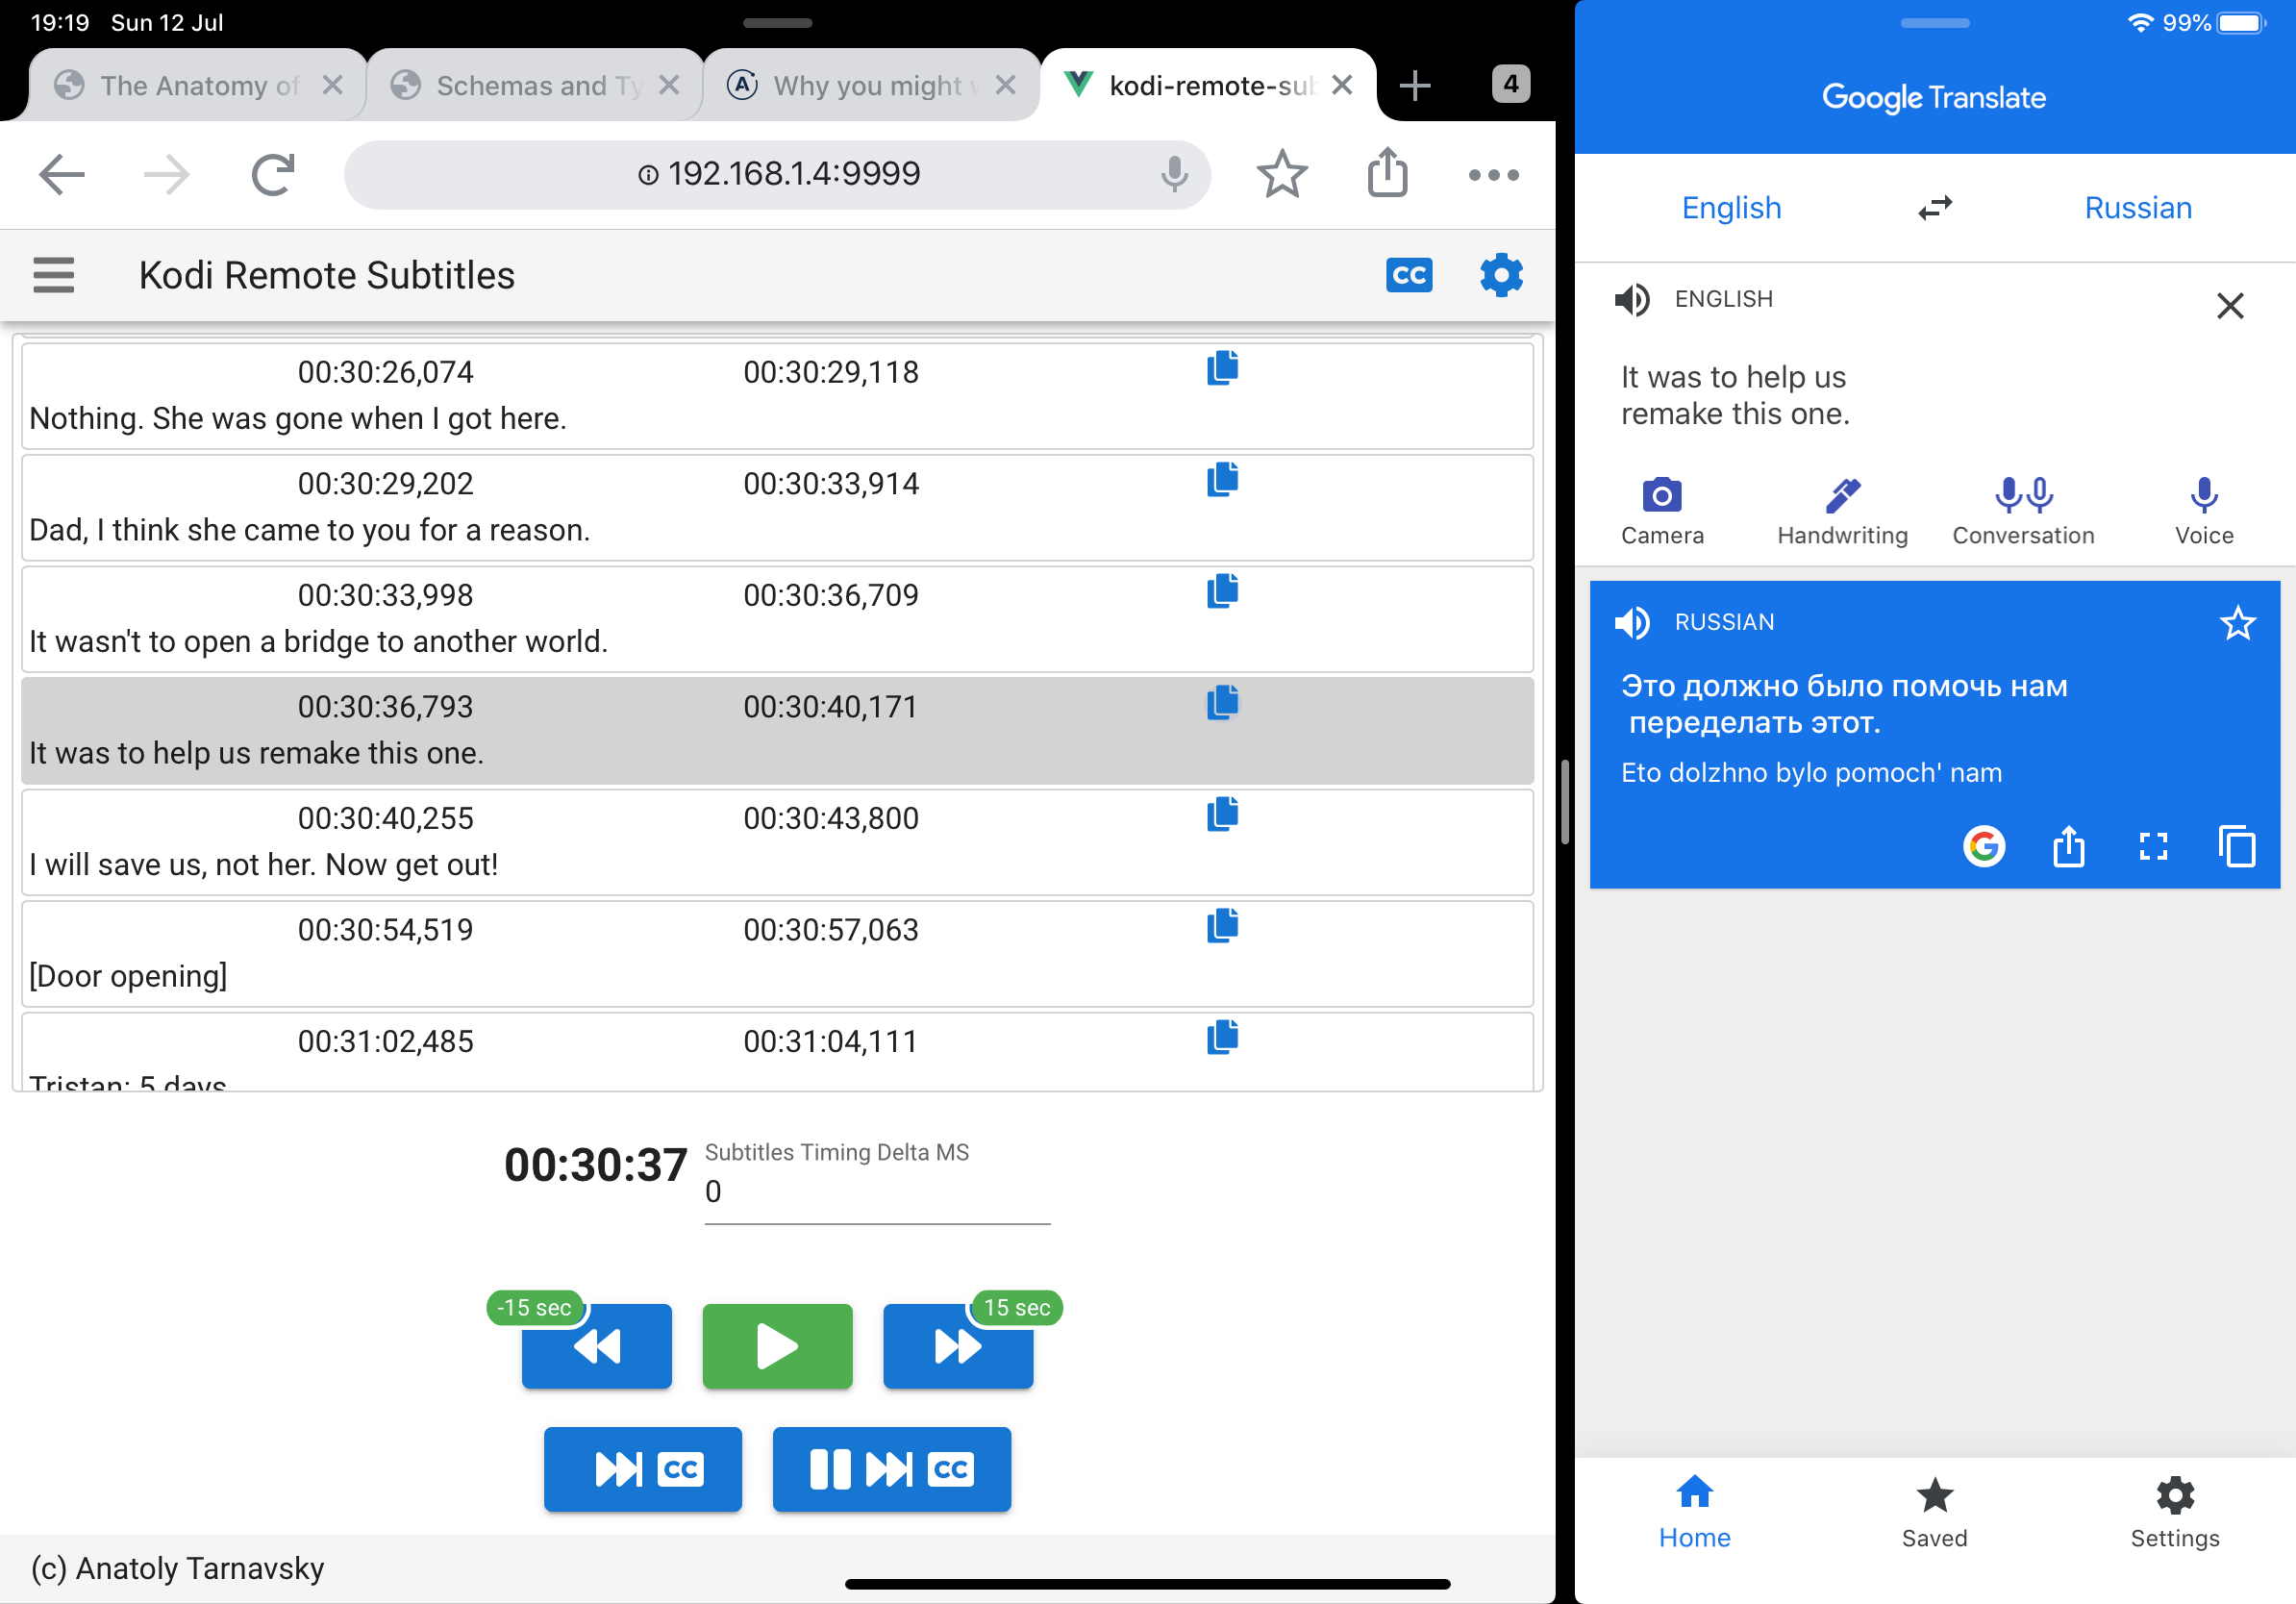This screenshot has width=2296, height=1604.
Task: Show the translation fullscreen
Action: click(2152, 847)
